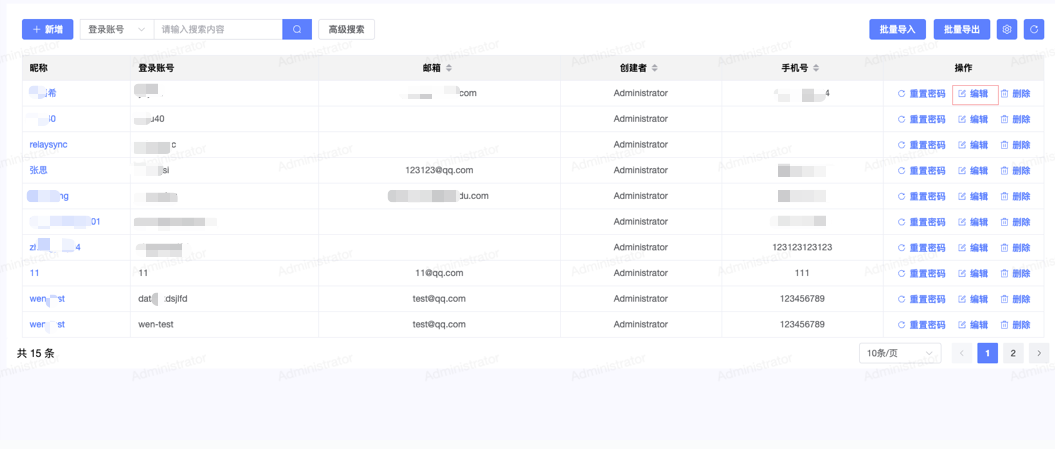Edit the relaysync user row
This screenshot has height=449, width=1055.
(x=973, y=145)
